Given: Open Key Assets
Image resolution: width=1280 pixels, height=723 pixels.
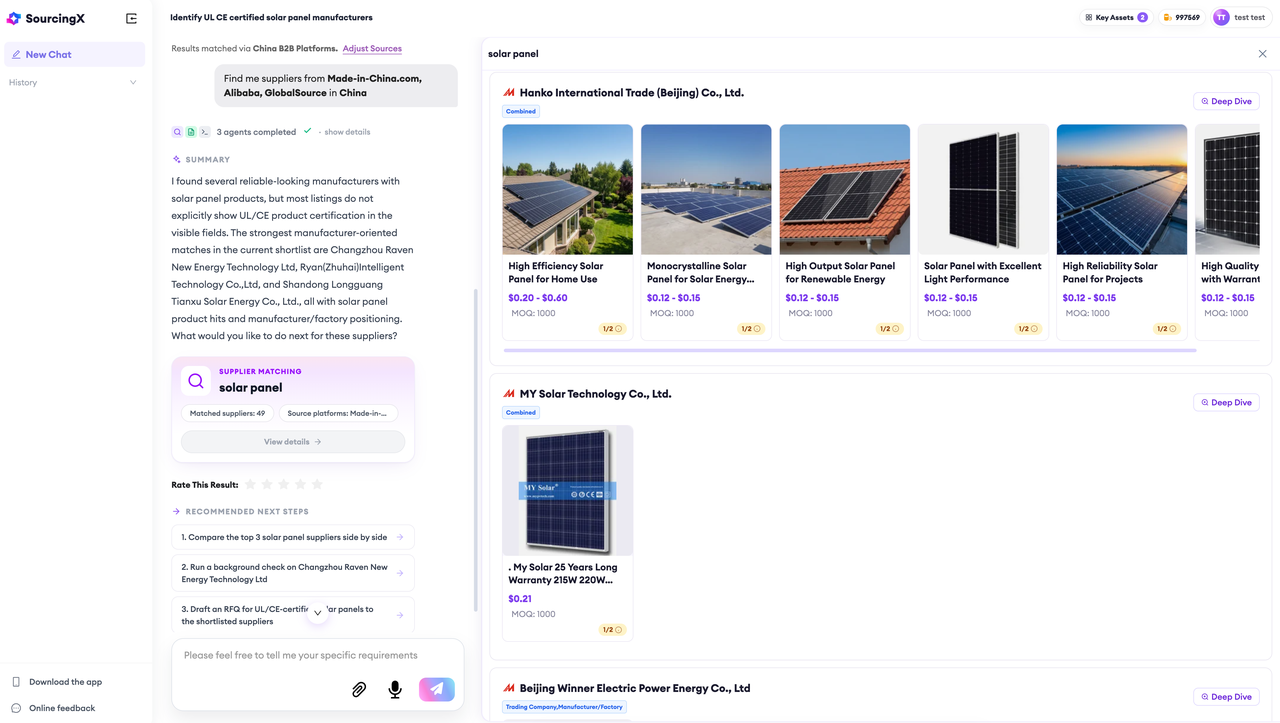Looking at the screenshot, I should 1116,17.
